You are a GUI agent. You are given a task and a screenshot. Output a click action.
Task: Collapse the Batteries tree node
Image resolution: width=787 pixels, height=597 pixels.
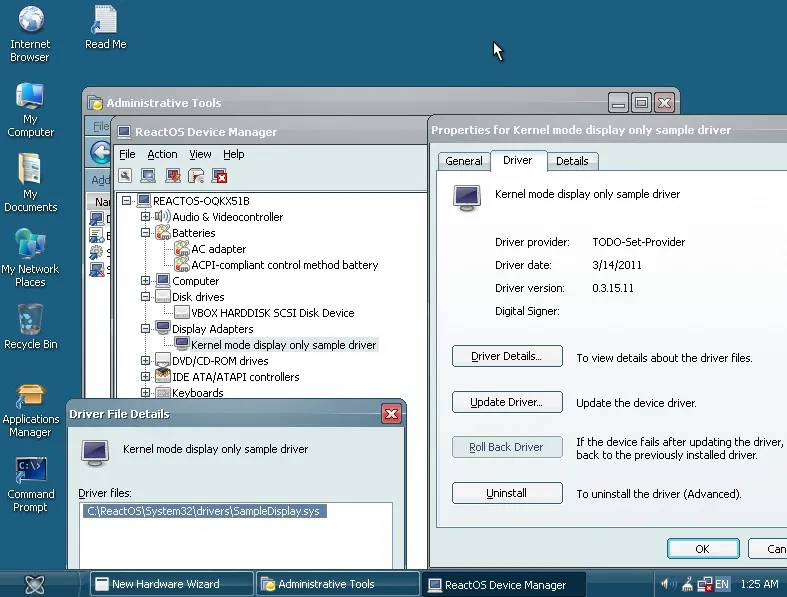[146, 233]
